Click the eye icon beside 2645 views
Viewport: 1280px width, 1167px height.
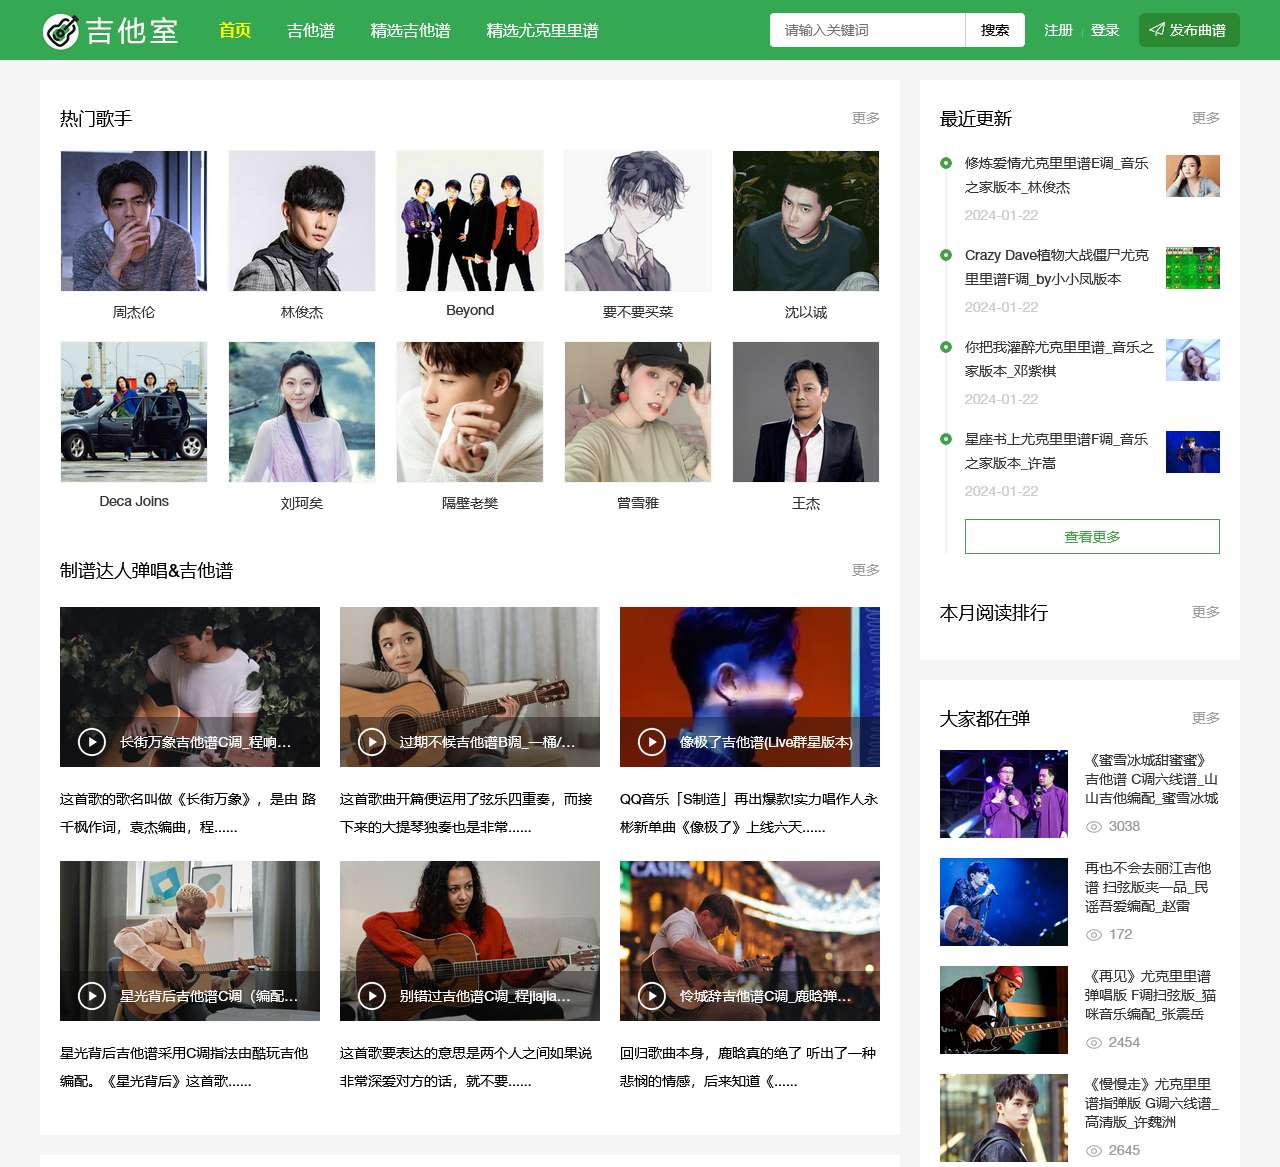pos(1094,1151)
